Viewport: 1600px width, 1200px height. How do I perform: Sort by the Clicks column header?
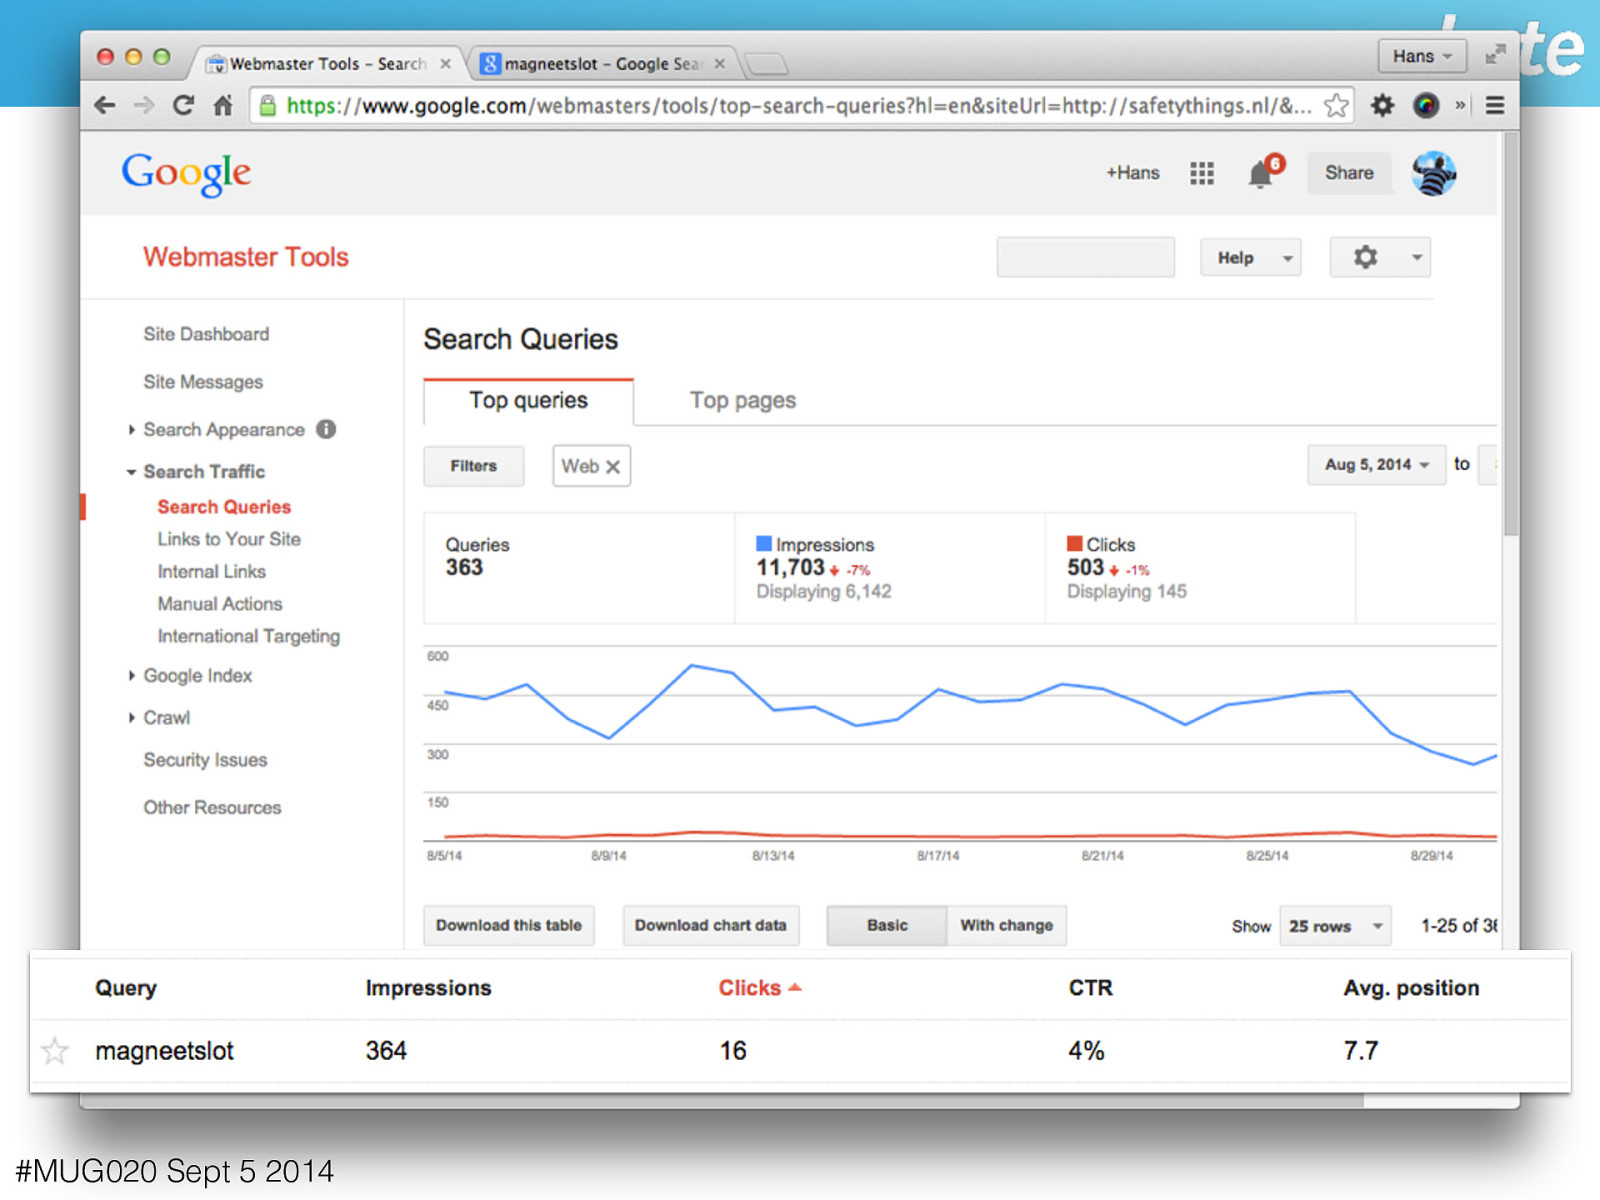coord(760,988)
